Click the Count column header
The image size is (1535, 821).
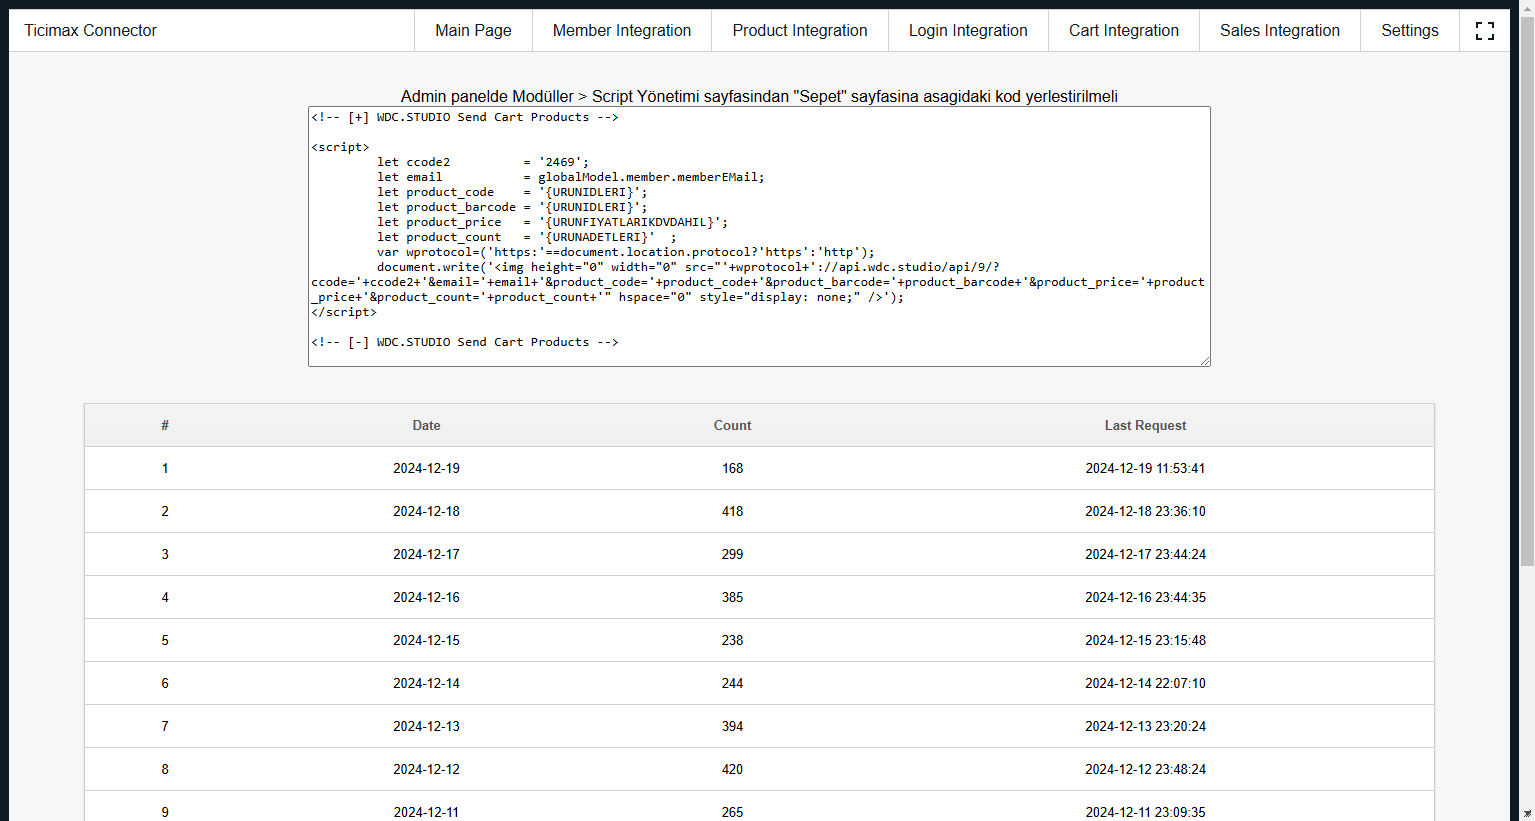[x=733, y=425]
